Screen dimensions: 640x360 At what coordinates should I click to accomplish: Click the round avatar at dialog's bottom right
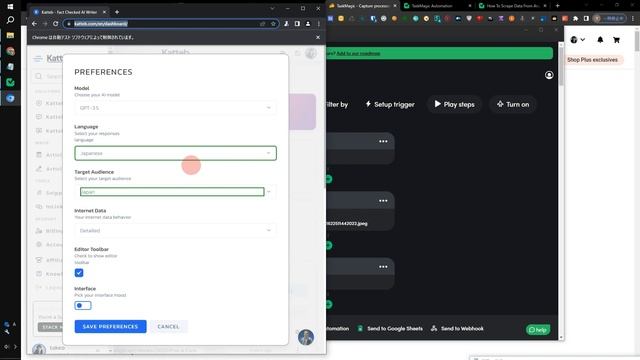(306, 338)
